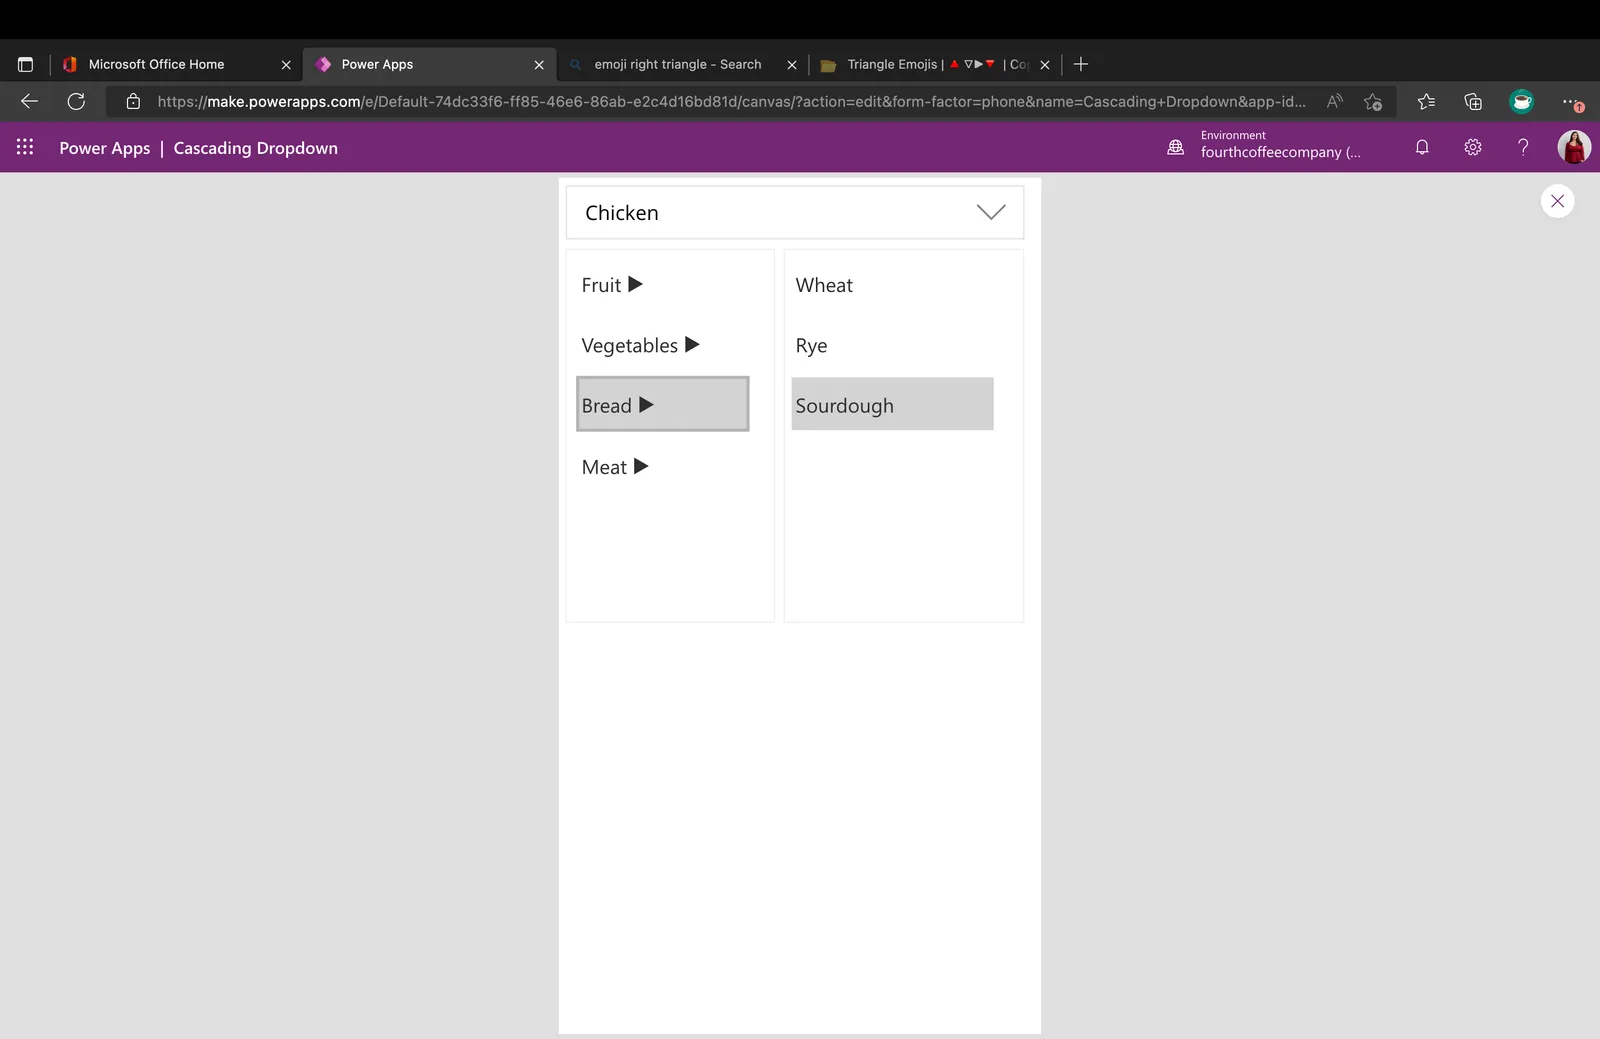The width and height of the screenshot is (1600, 1039).
Task: Expand the Meat category arrow
Action: pyautogui.click(x=641, y=466)
